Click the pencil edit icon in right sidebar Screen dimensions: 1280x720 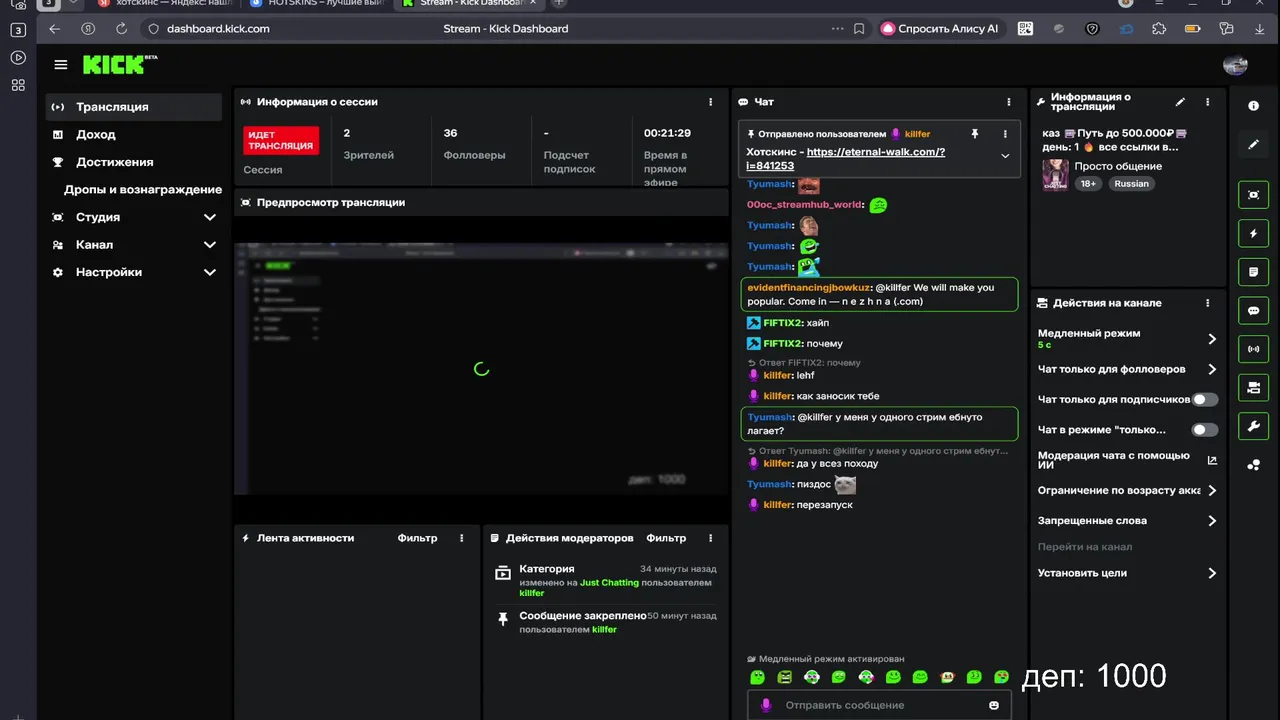tap(1253, 145)
